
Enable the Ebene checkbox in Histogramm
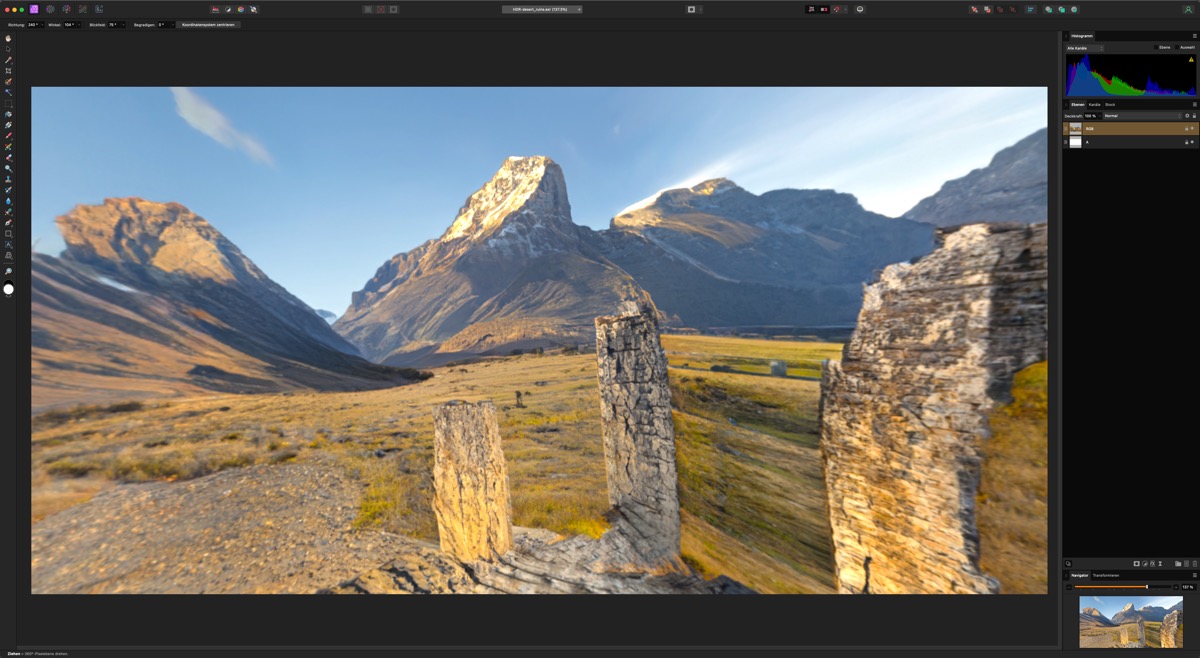pyautogui.click(x=1156, y=47)
